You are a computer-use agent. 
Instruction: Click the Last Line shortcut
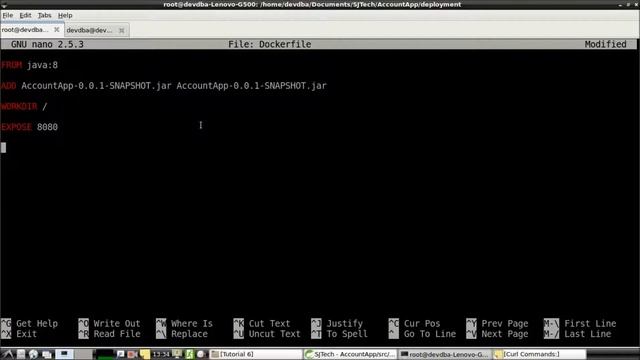[578, 334]
